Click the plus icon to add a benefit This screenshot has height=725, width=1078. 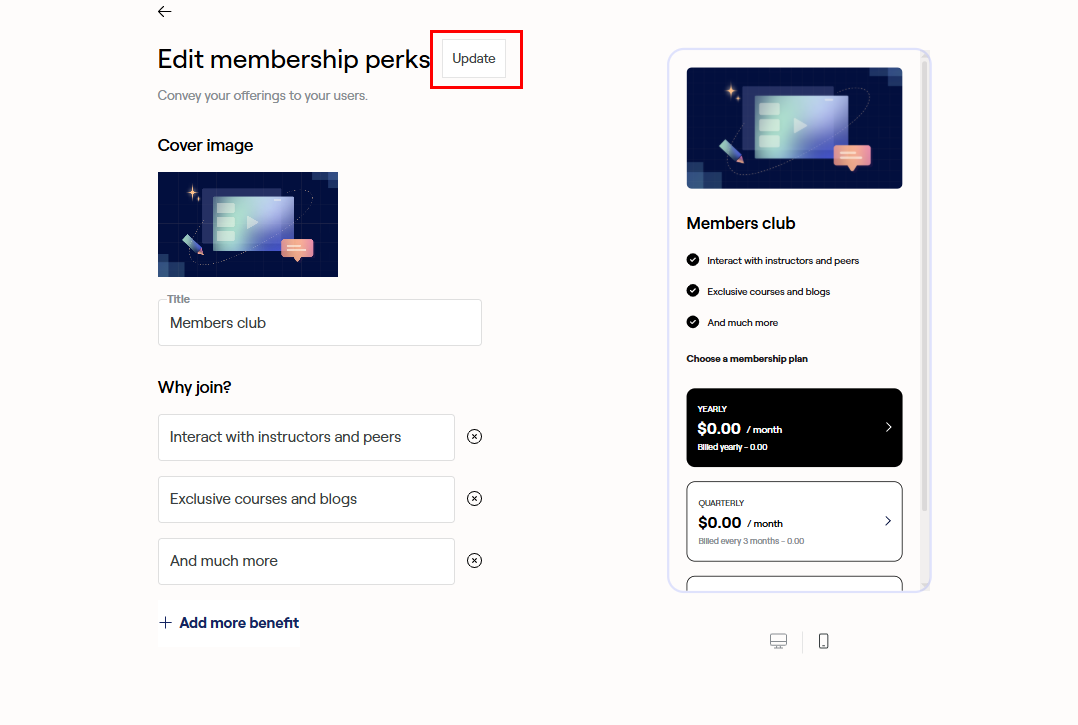pos(166,623)
